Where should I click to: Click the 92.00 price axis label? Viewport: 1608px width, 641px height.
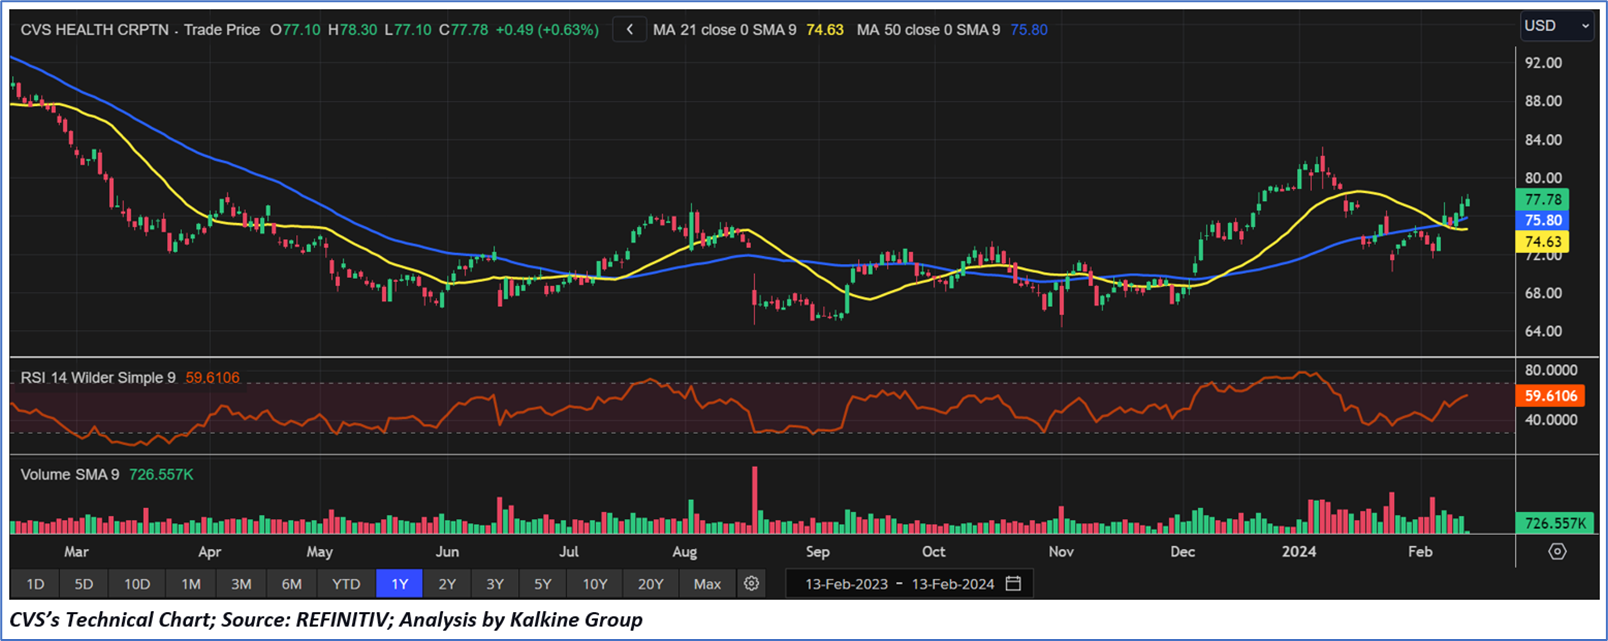pos(1543,63)
